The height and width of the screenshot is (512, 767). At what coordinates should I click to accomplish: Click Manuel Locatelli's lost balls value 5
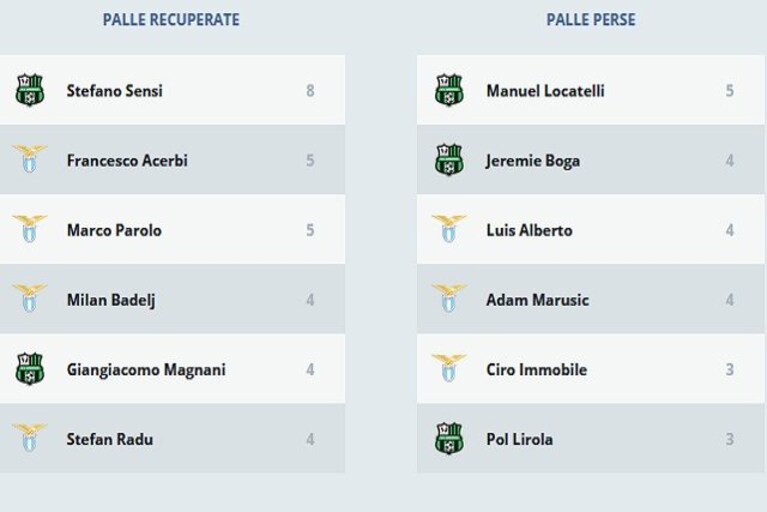pyautogui.click(x=729, y=90)
